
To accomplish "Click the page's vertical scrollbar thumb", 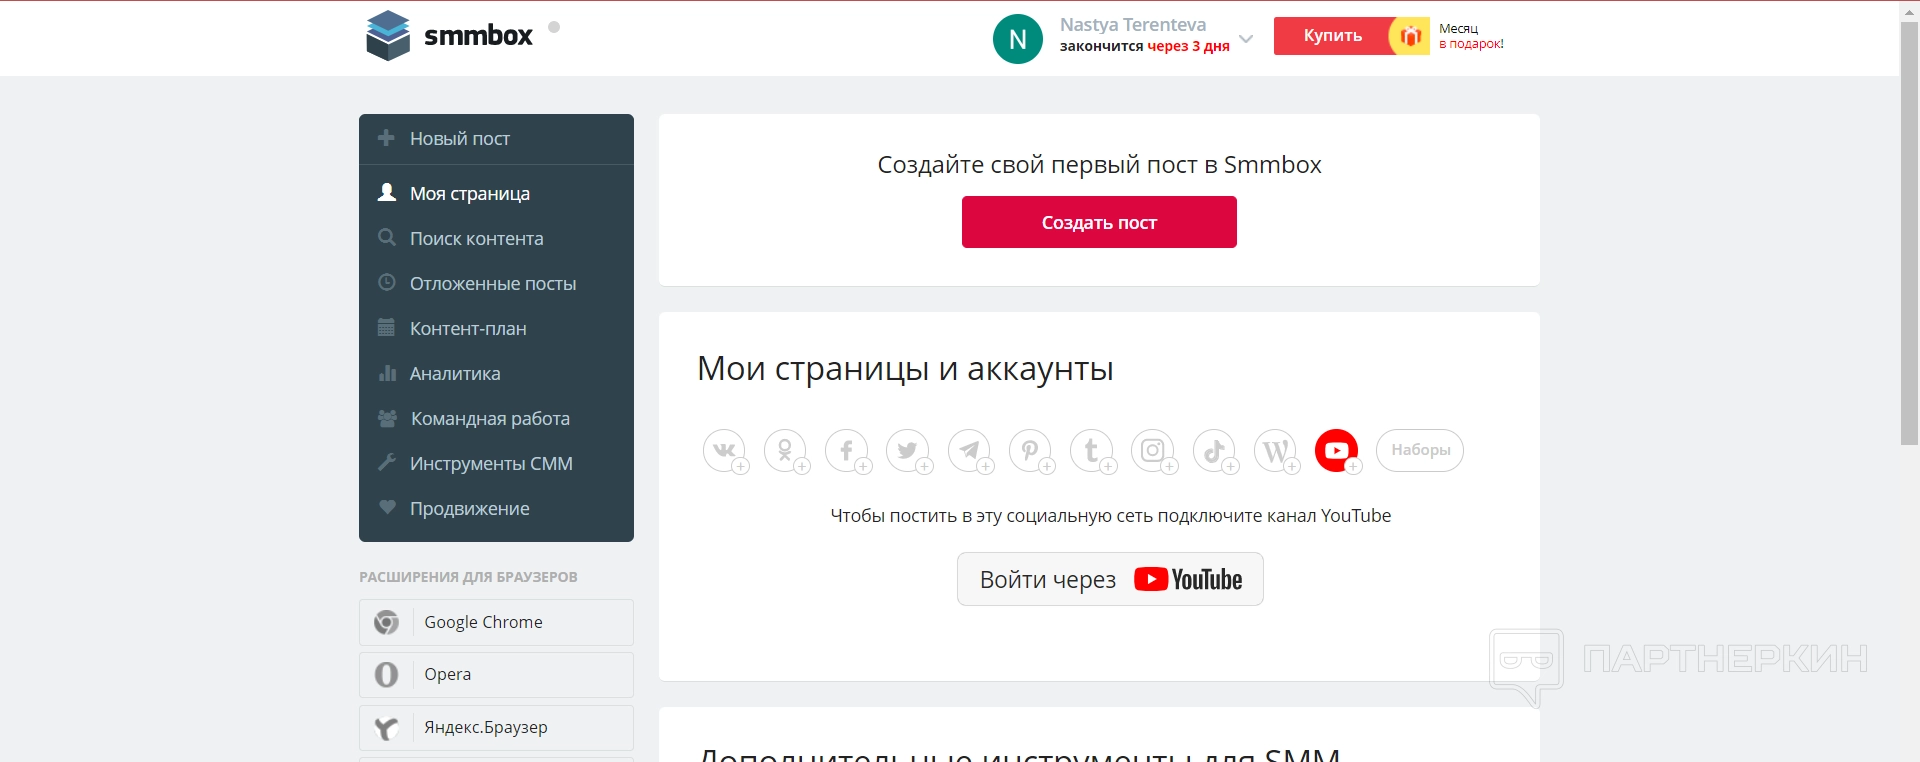I will click(1909, 232).
